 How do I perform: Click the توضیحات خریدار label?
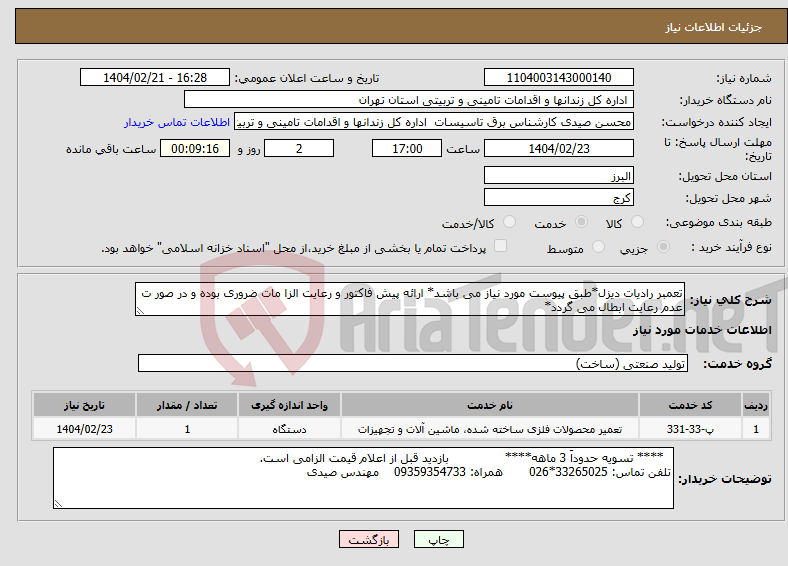click(725, 479)
